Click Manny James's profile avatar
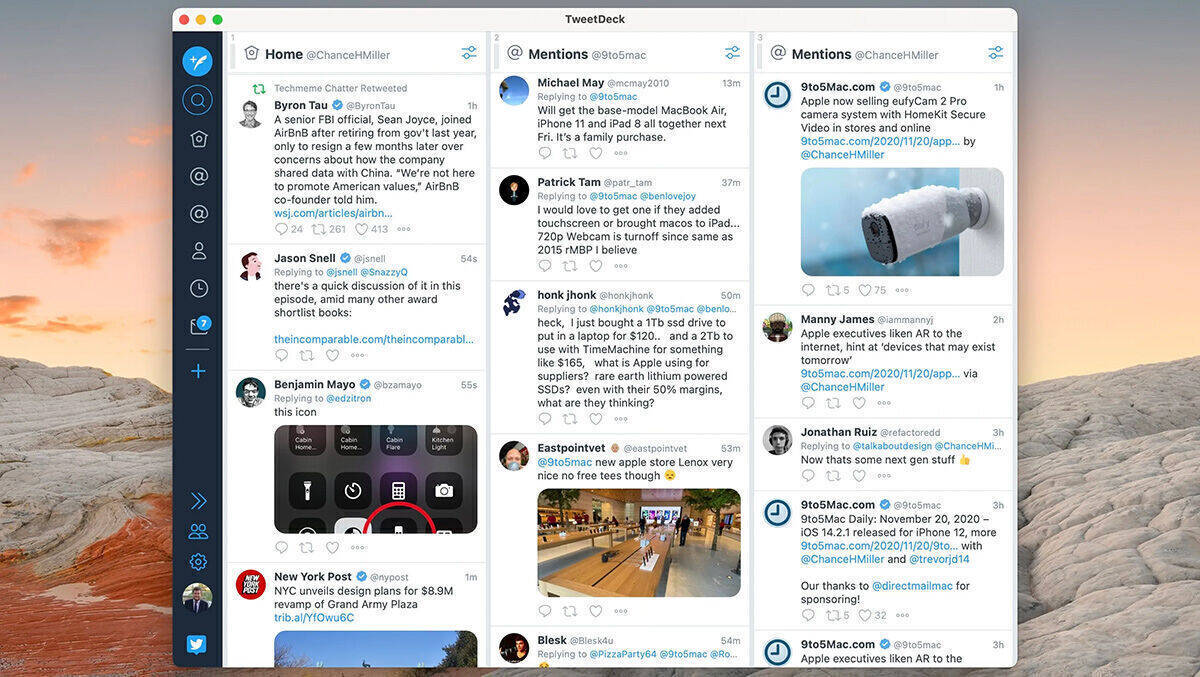 (778, 327)
